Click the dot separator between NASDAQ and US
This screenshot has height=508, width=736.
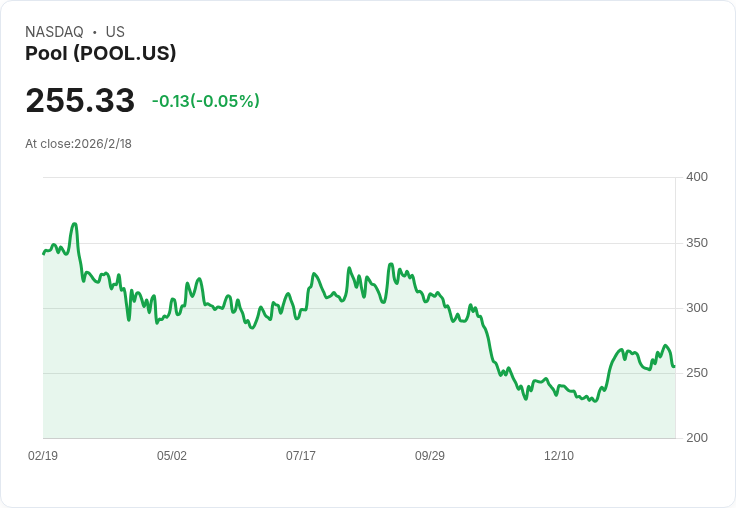click(94, 32)
